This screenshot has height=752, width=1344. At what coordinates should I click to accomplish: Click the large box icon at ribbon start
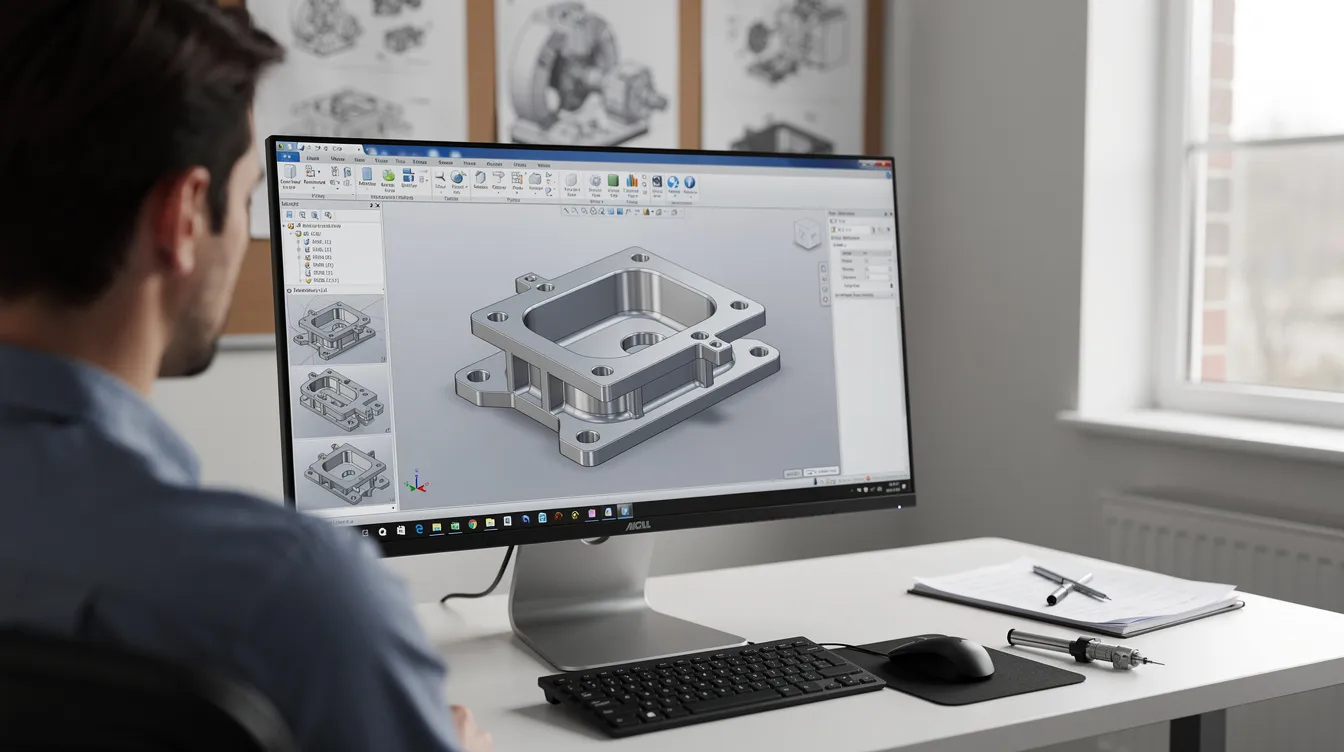click(x=290, y=172)
